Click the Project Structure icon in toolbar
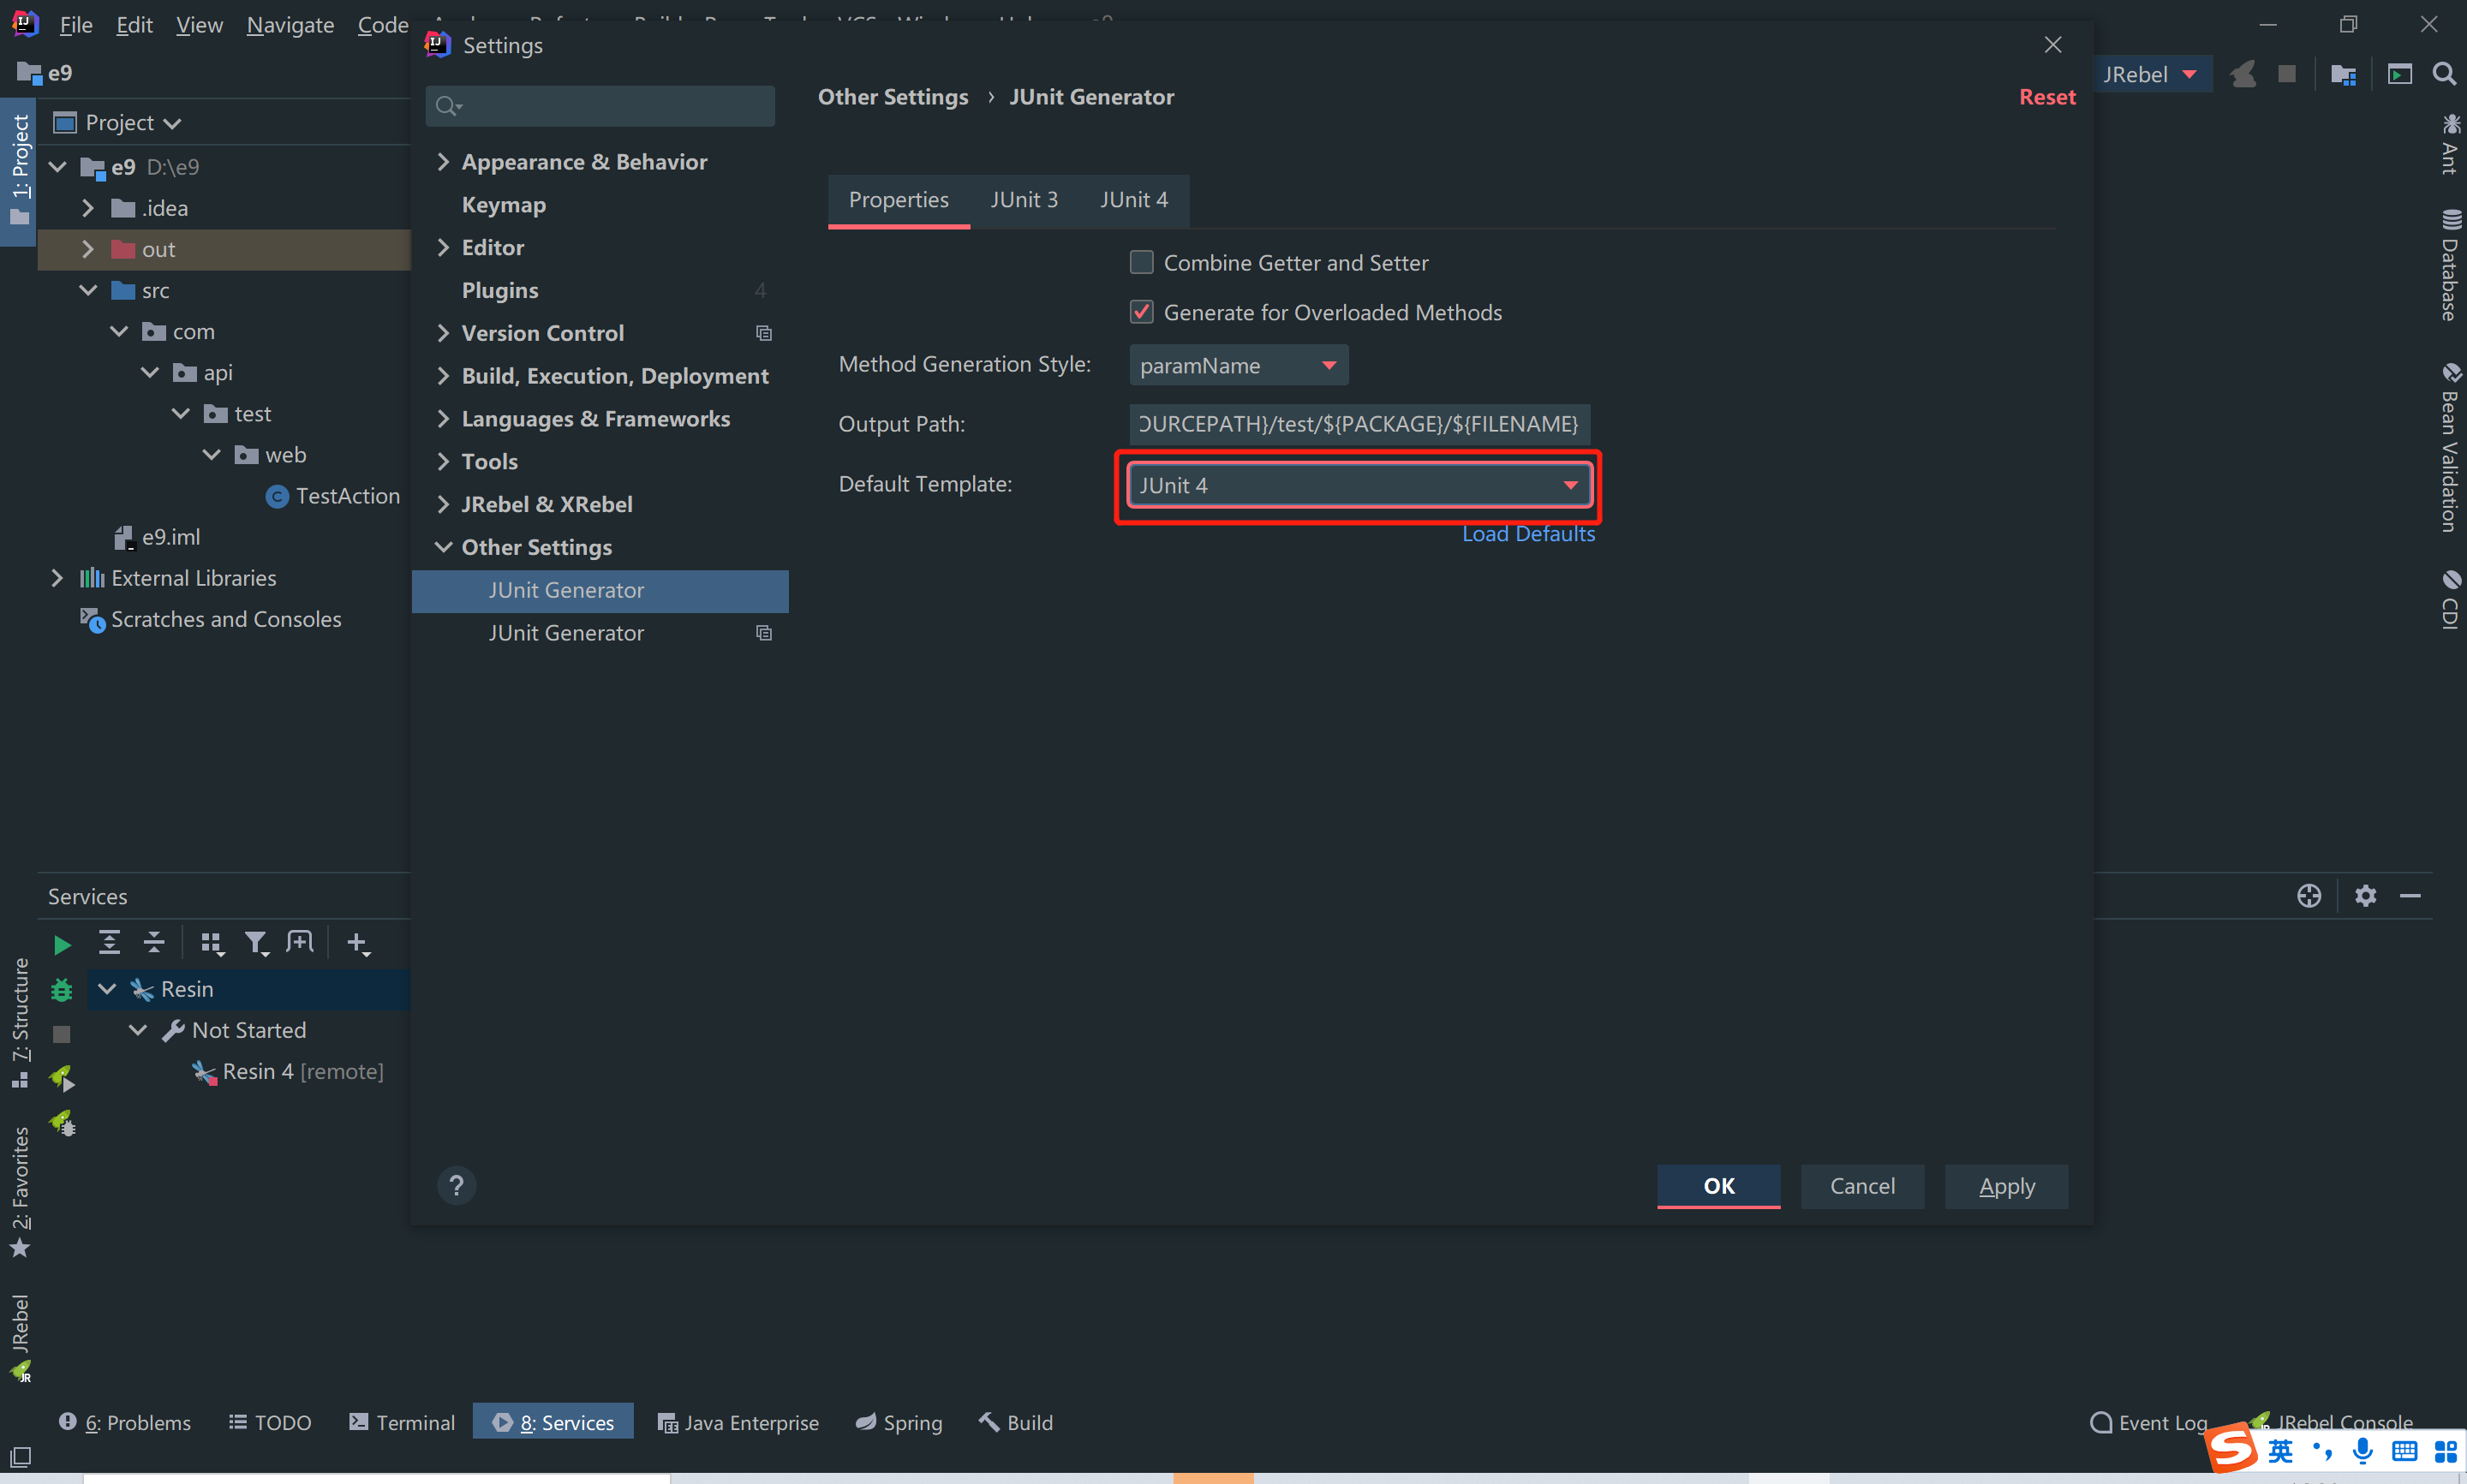2467x1484 pixels. coord(2343,74)
